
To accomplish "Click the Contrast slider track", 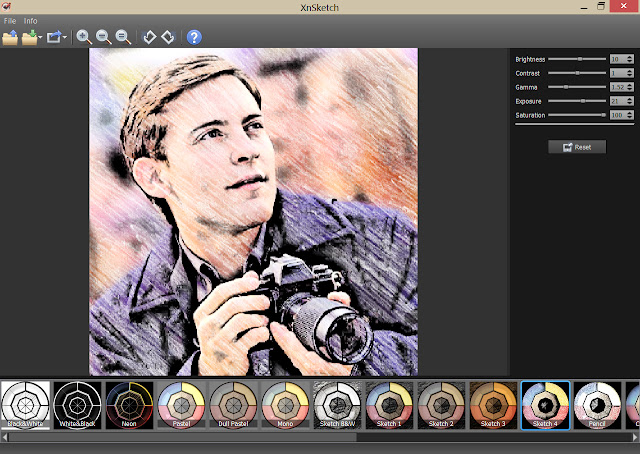I will click(x=577, y=73).
